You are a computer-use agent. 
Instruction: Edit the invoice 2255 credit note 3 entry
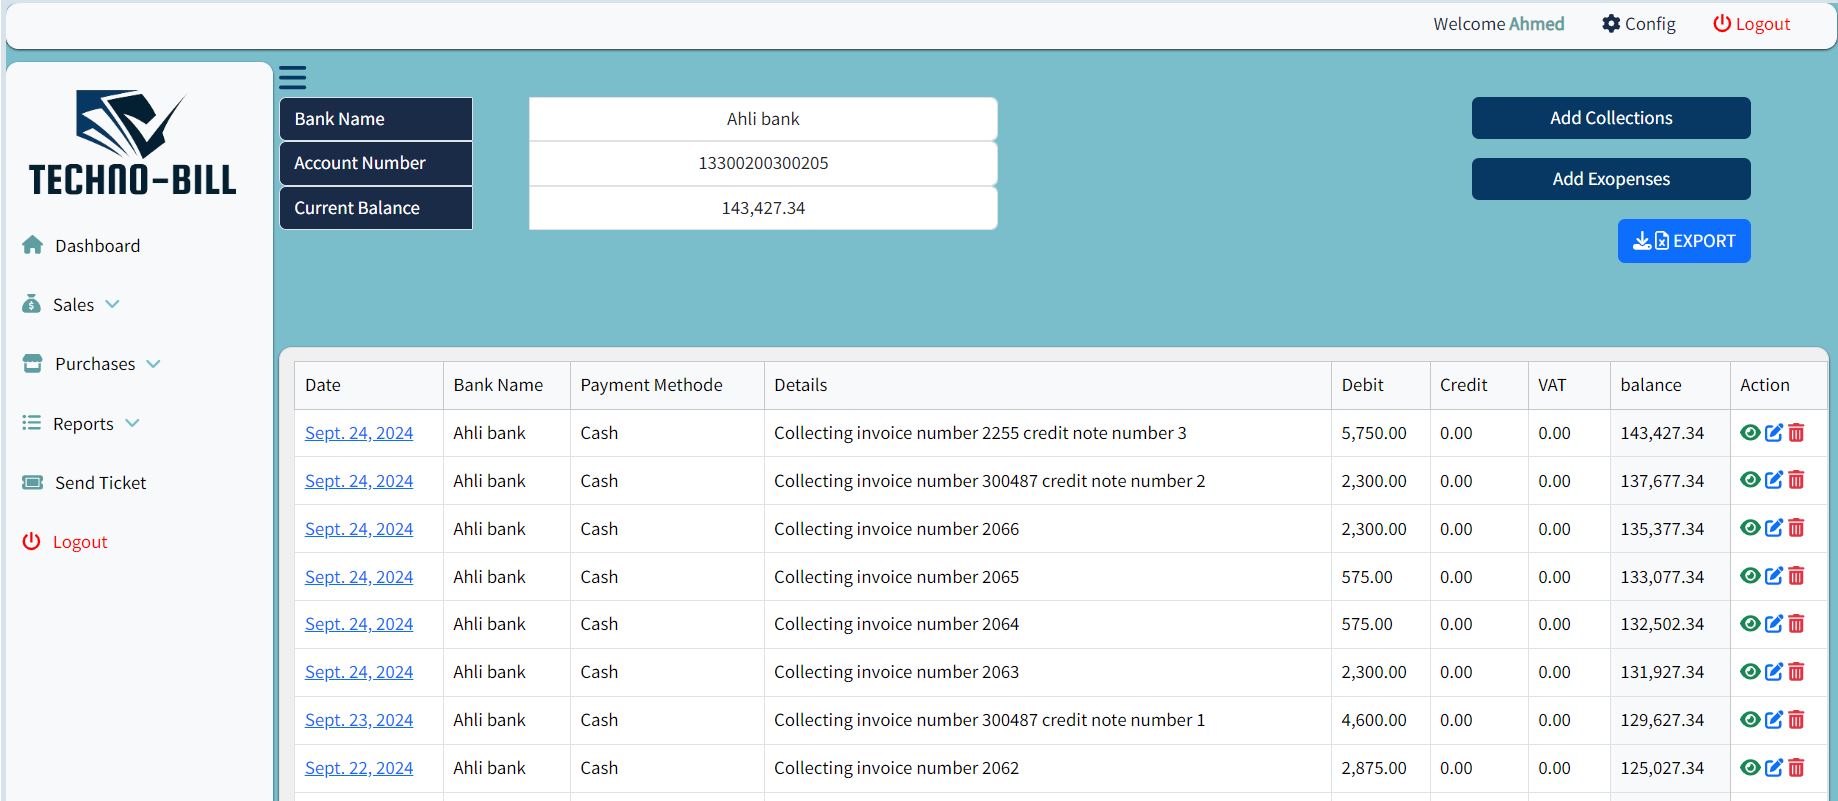coord(1774,432)
